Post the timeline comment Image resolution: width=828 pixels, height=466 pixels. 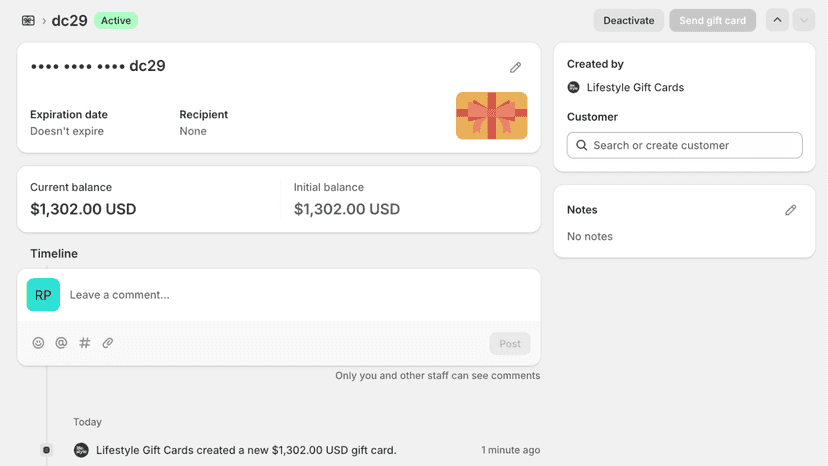[x=510, y=343]
